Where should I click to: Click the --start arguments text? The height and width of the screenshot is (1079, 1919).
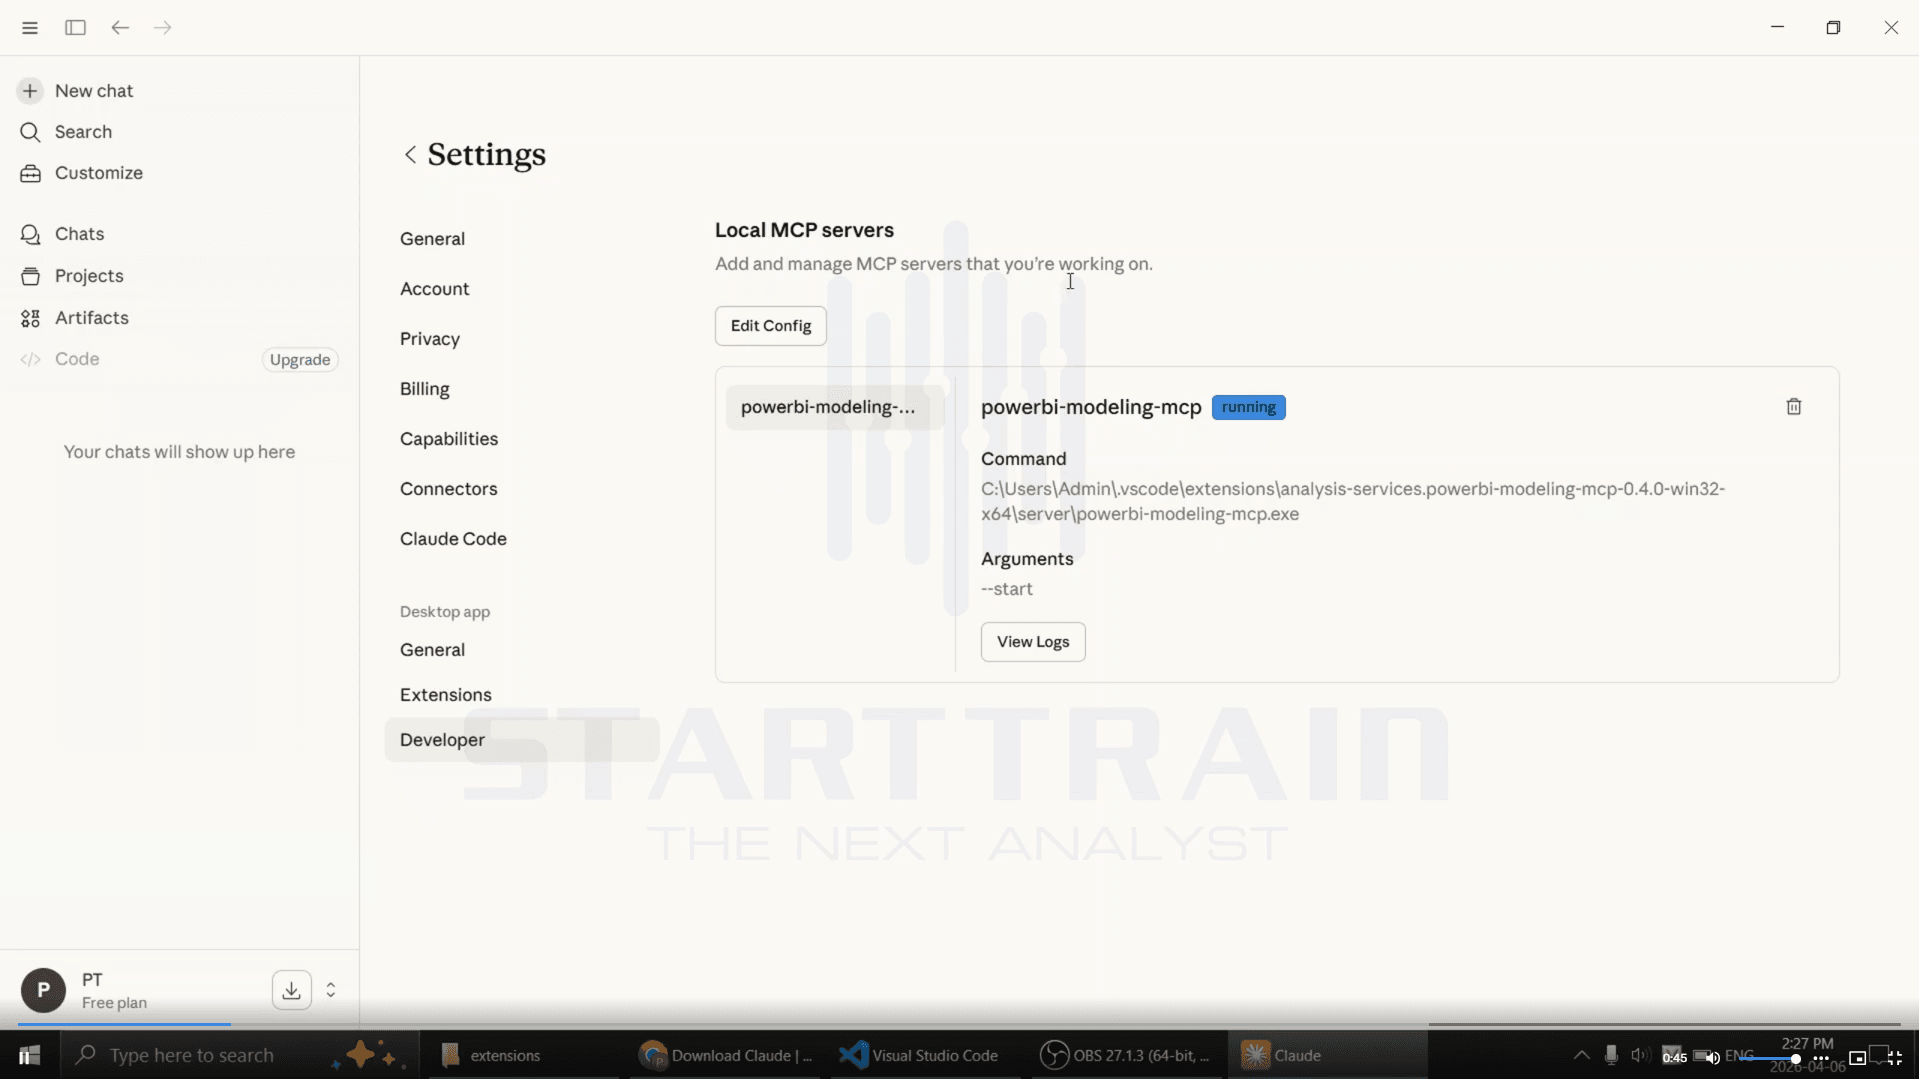1006,589
